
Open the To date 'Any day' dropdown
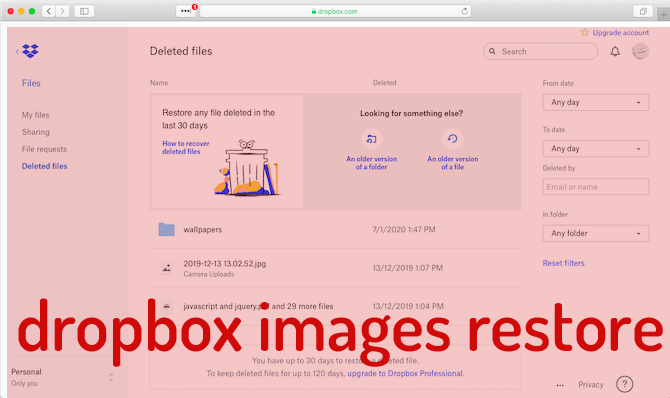coord(596,149)
